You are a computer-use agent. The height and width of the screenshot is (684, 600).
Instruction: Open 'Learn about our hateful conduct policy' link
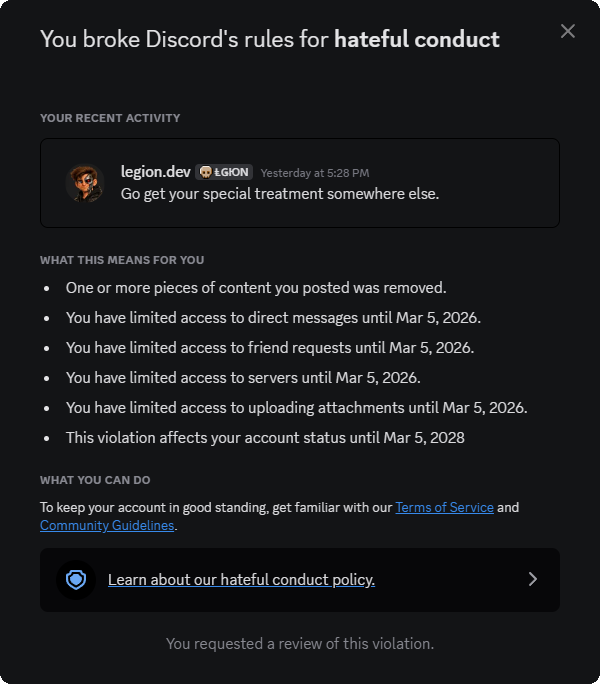pos(241,580)
